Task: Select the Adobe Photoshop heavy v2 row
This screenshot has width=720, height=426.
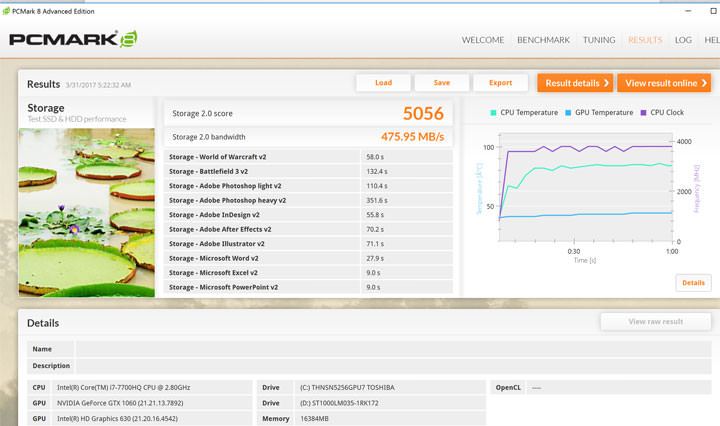Action: tap(262, 200)
